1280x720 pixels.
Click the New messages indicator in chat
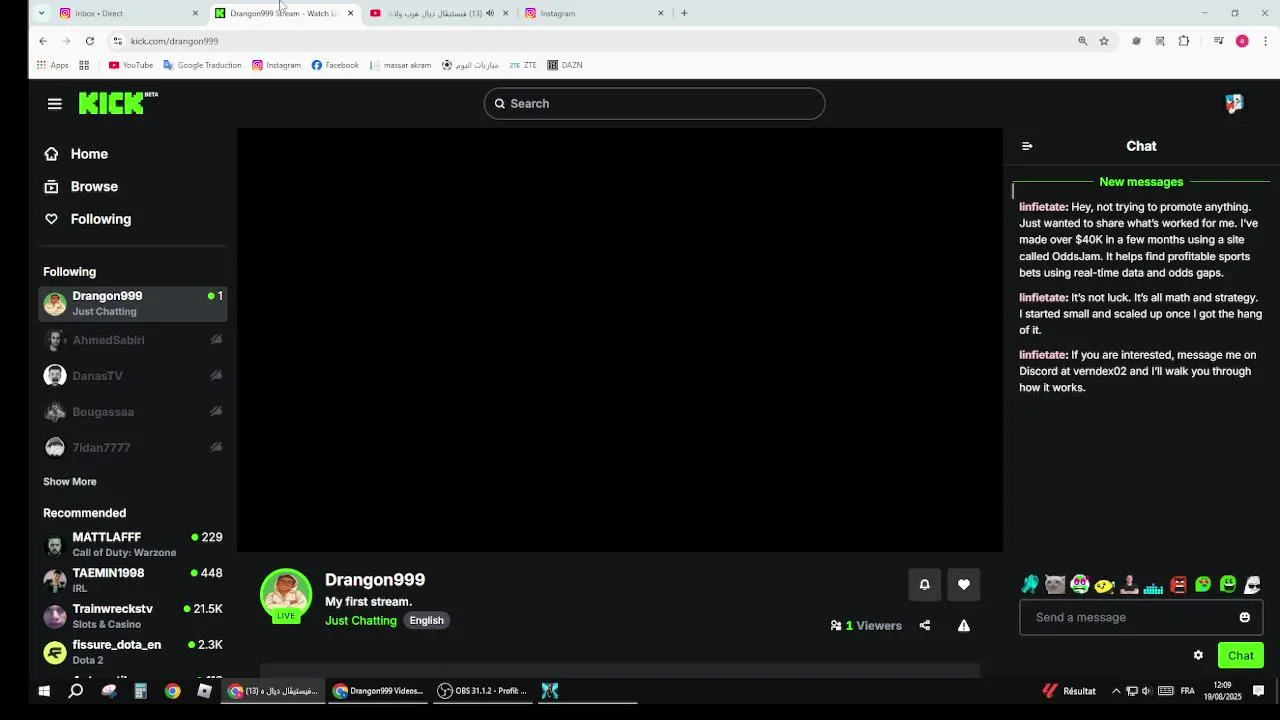(1141, 182)
